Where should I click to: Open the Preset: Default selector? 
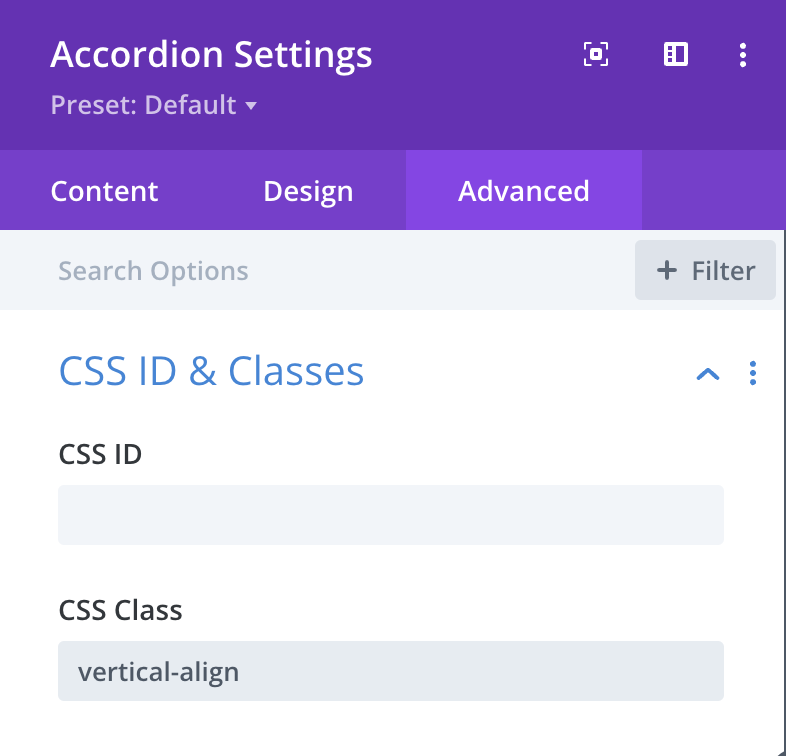[154, 105]
